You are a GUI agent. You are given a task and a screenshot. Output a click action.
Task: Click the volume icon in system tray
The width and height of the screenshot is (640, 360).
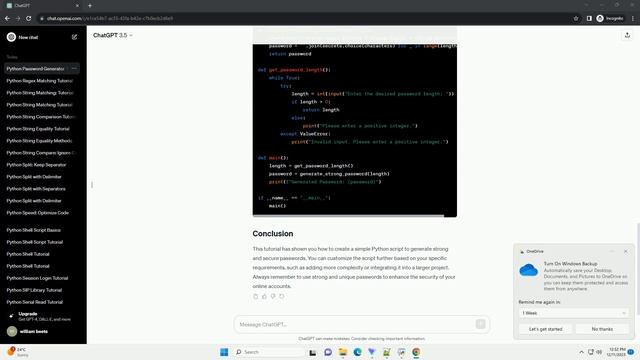(599, 352)
